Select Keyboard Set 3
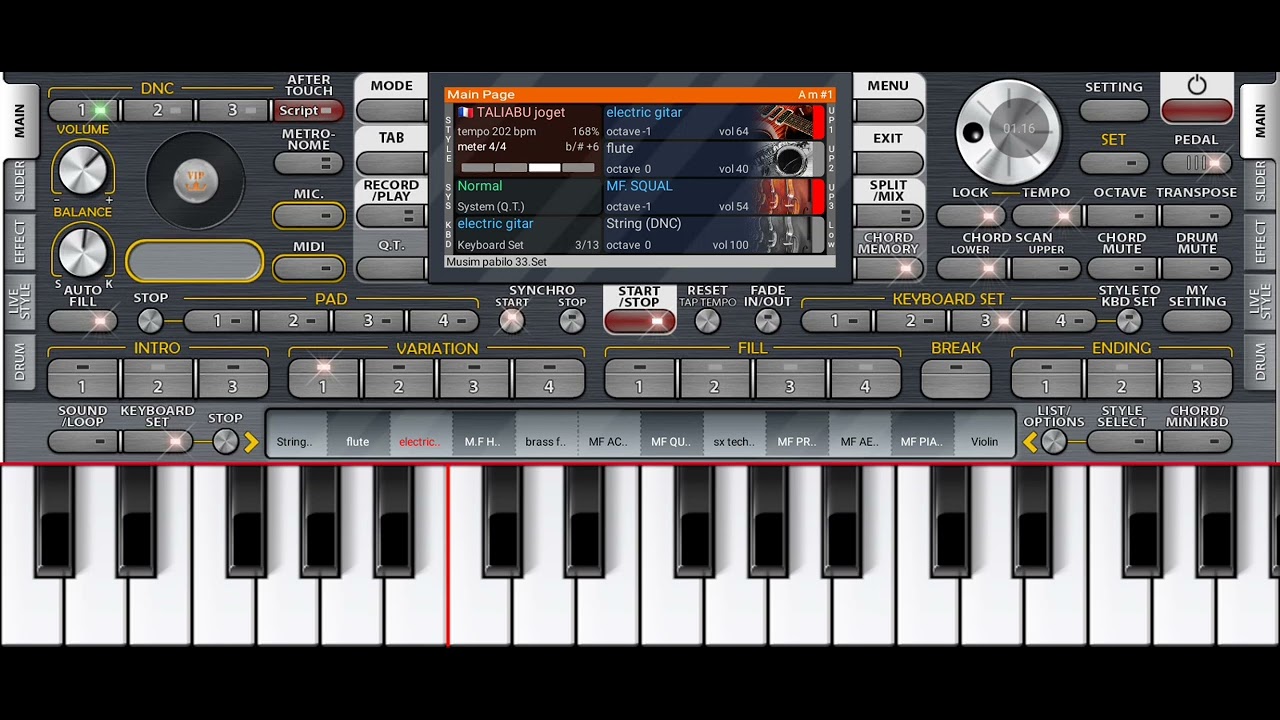 pos(986,321)
